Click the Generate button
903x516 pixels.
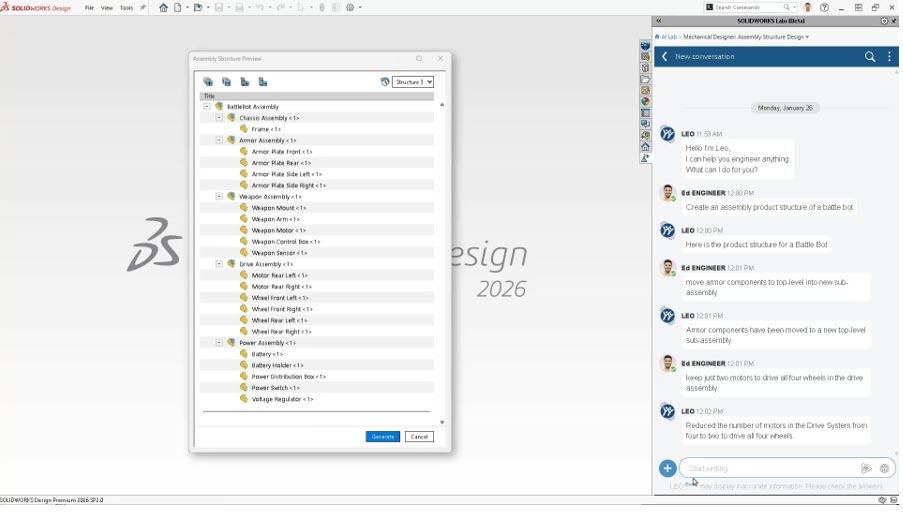pyautogui.click(x=382, y=437)
